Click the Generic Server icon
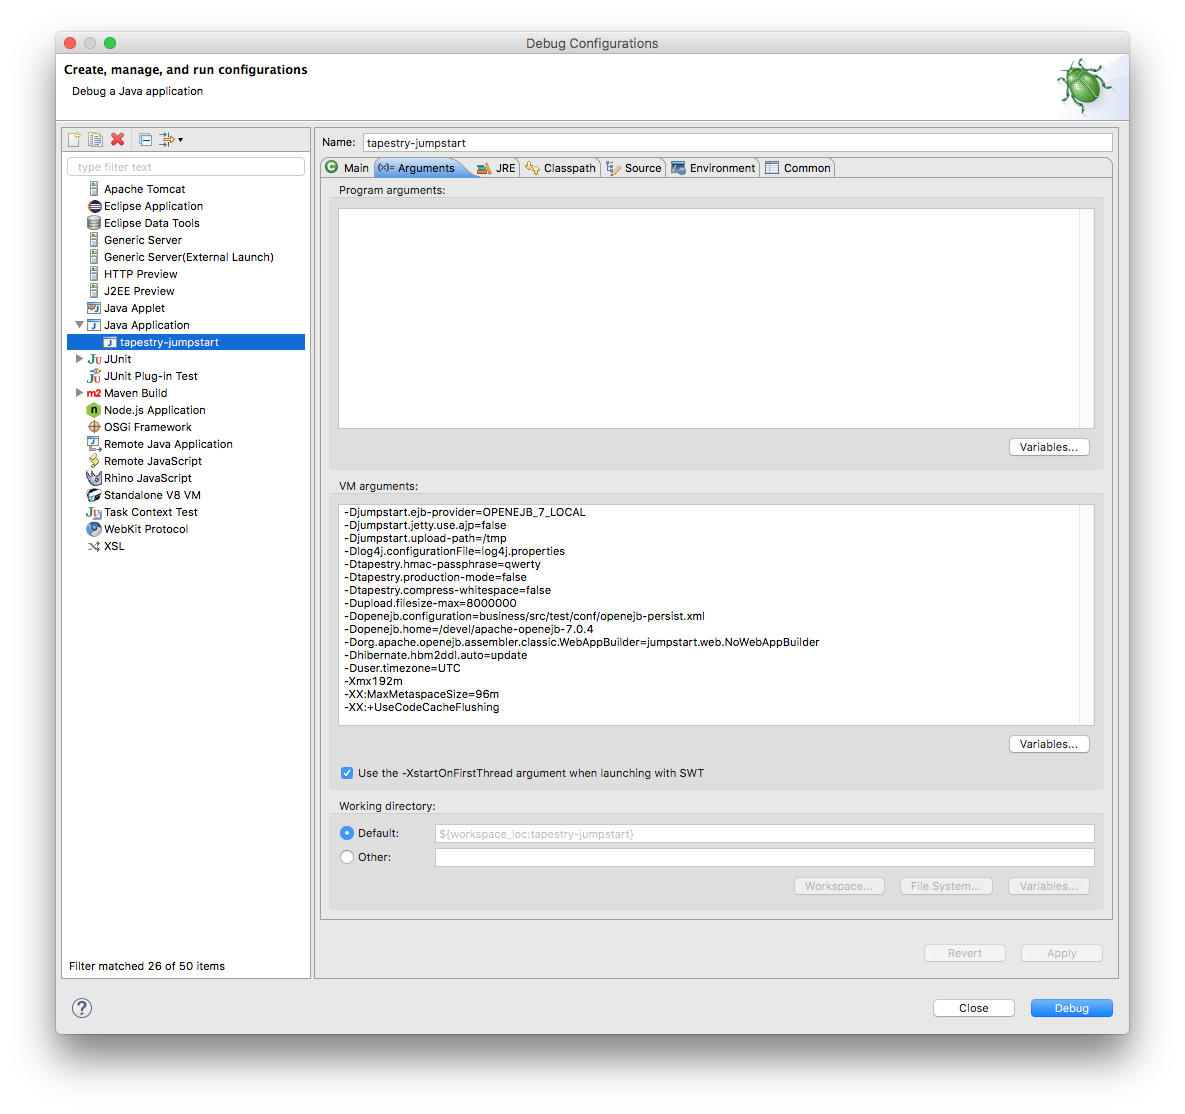 click(x=94, y=240)
